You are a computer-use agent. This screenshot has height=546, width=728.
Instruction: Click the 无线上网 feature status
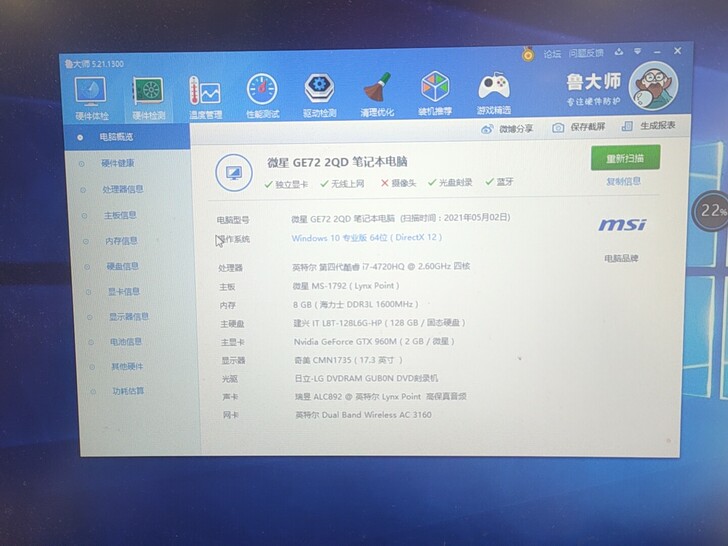tap(343, 184)
